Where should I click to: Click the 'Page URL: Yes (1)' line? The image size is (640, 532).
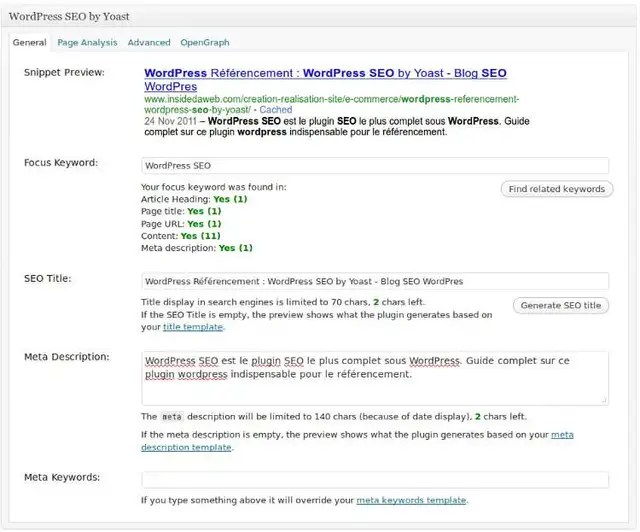click(x=181, y=224)
